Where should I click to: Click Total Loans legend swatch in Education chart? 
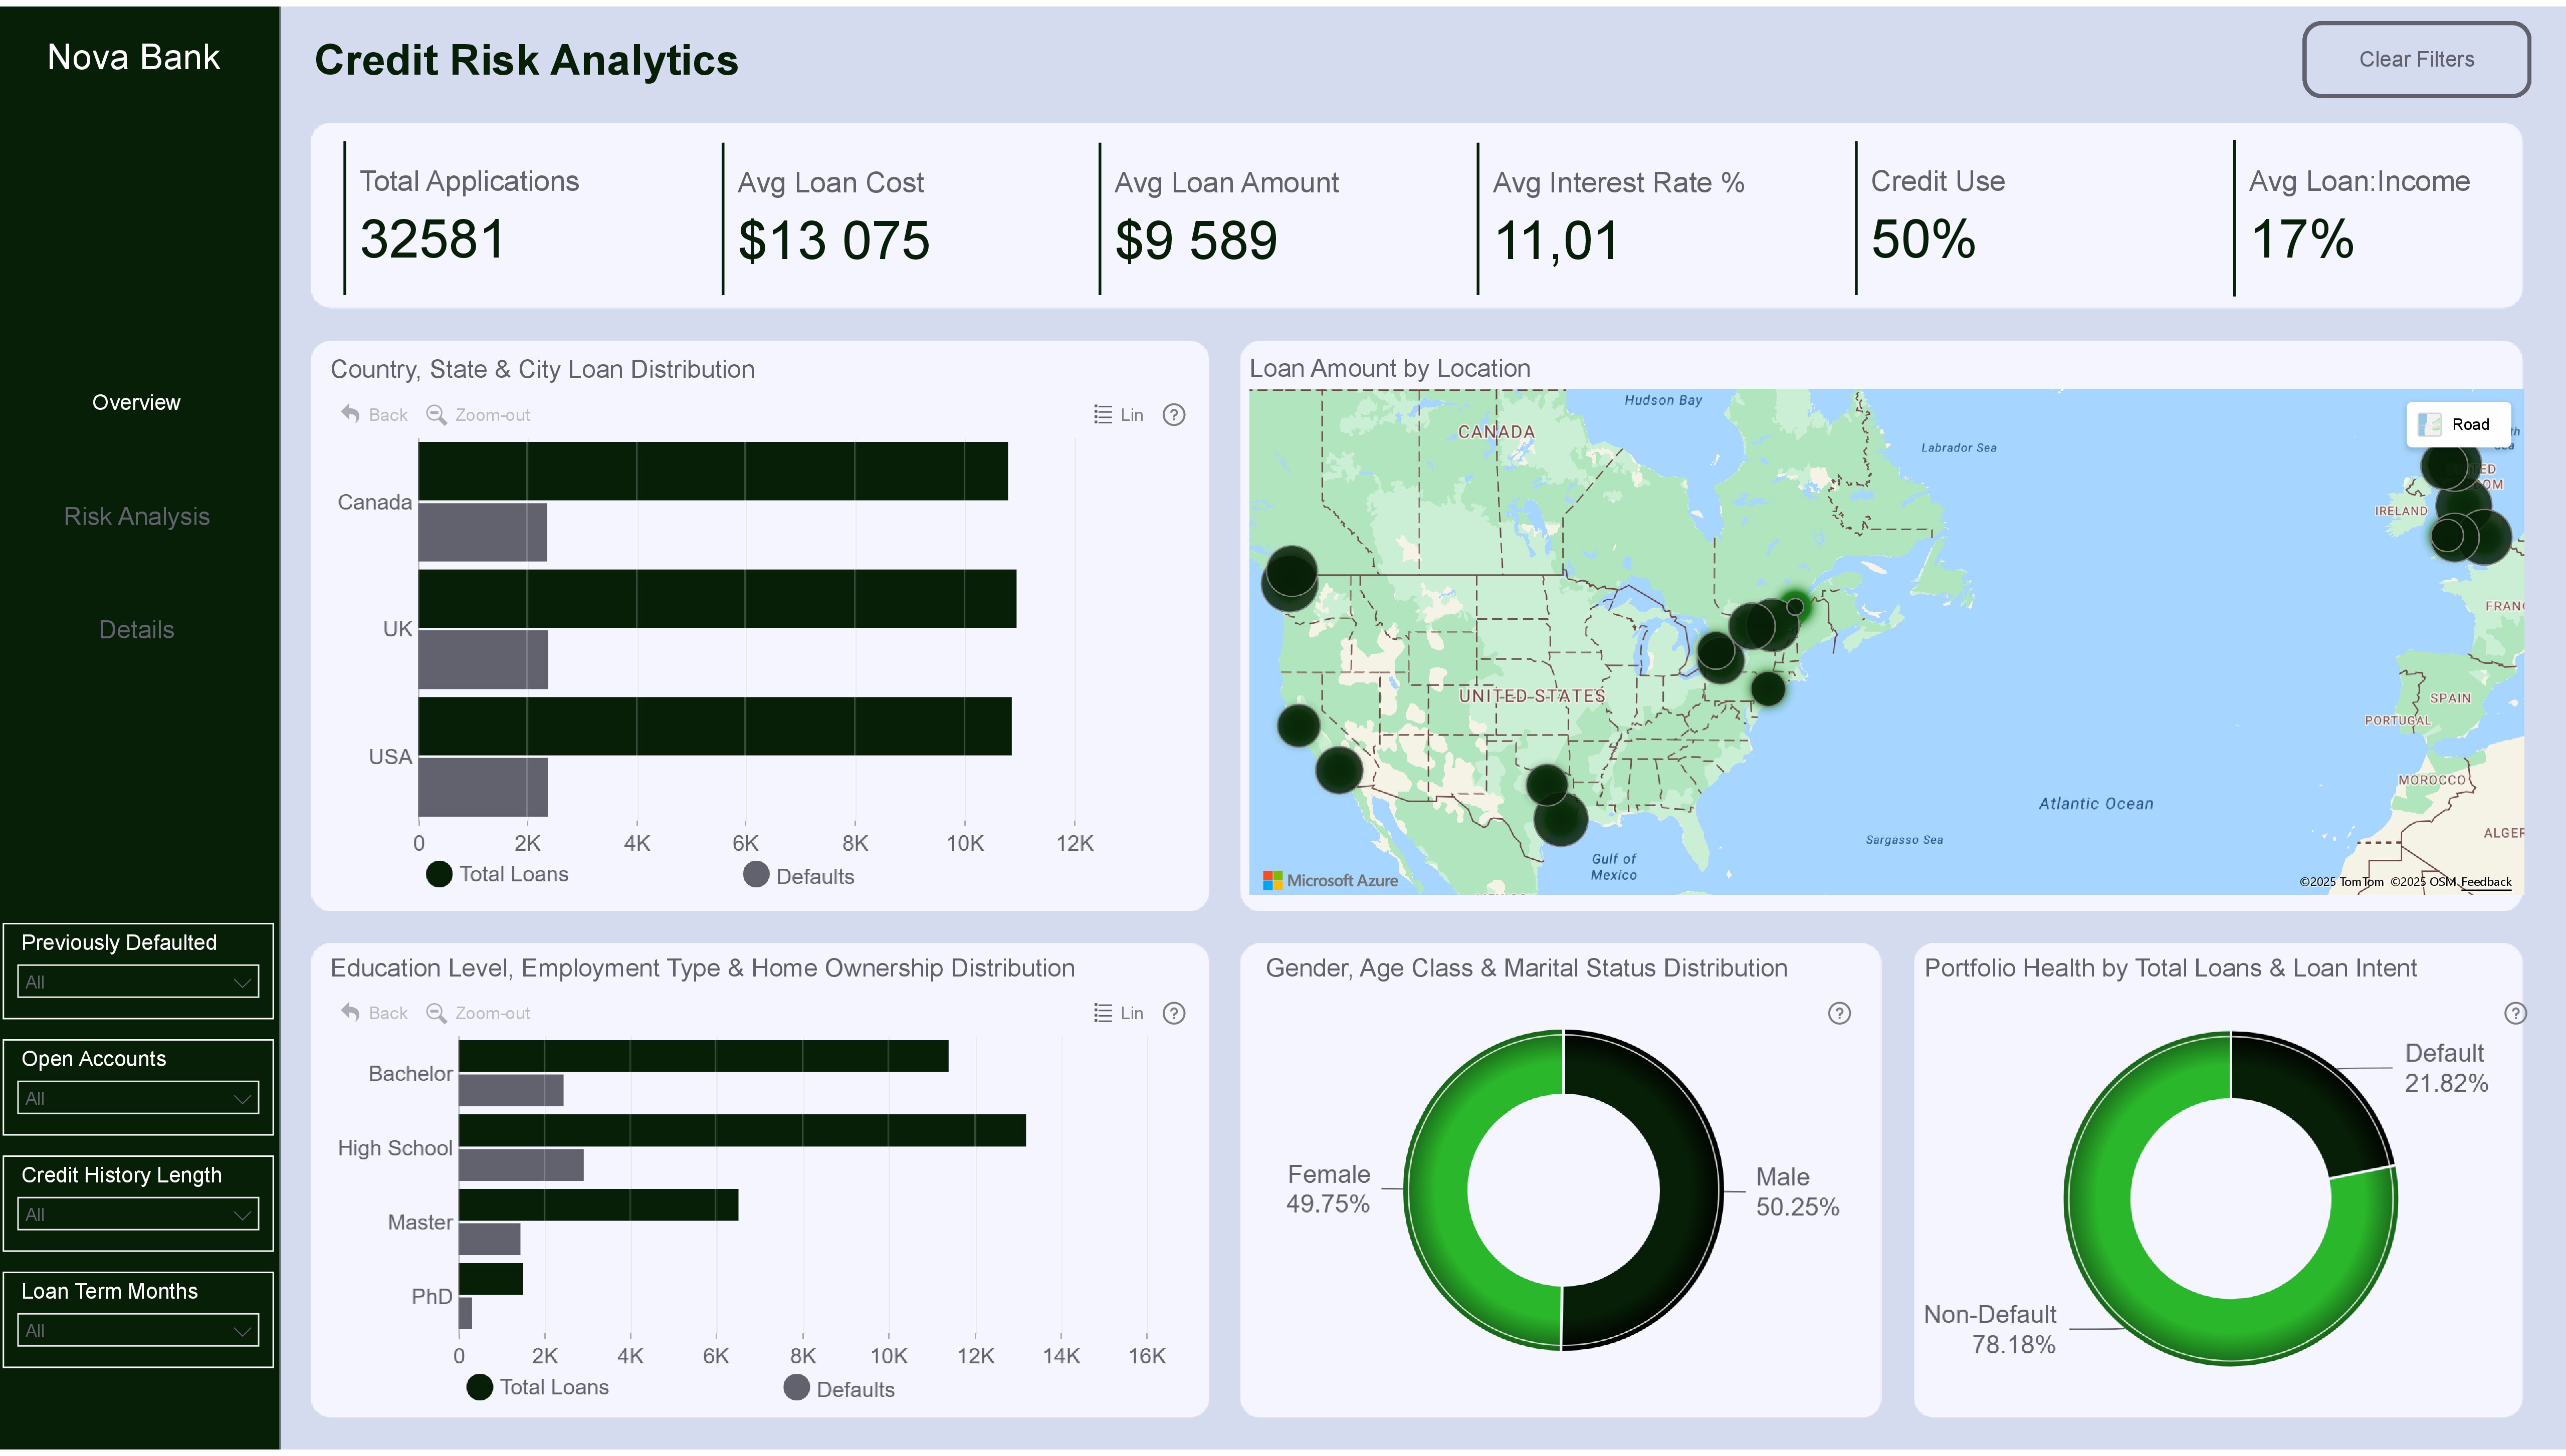pyautogui.click(x=480, y=1387)
